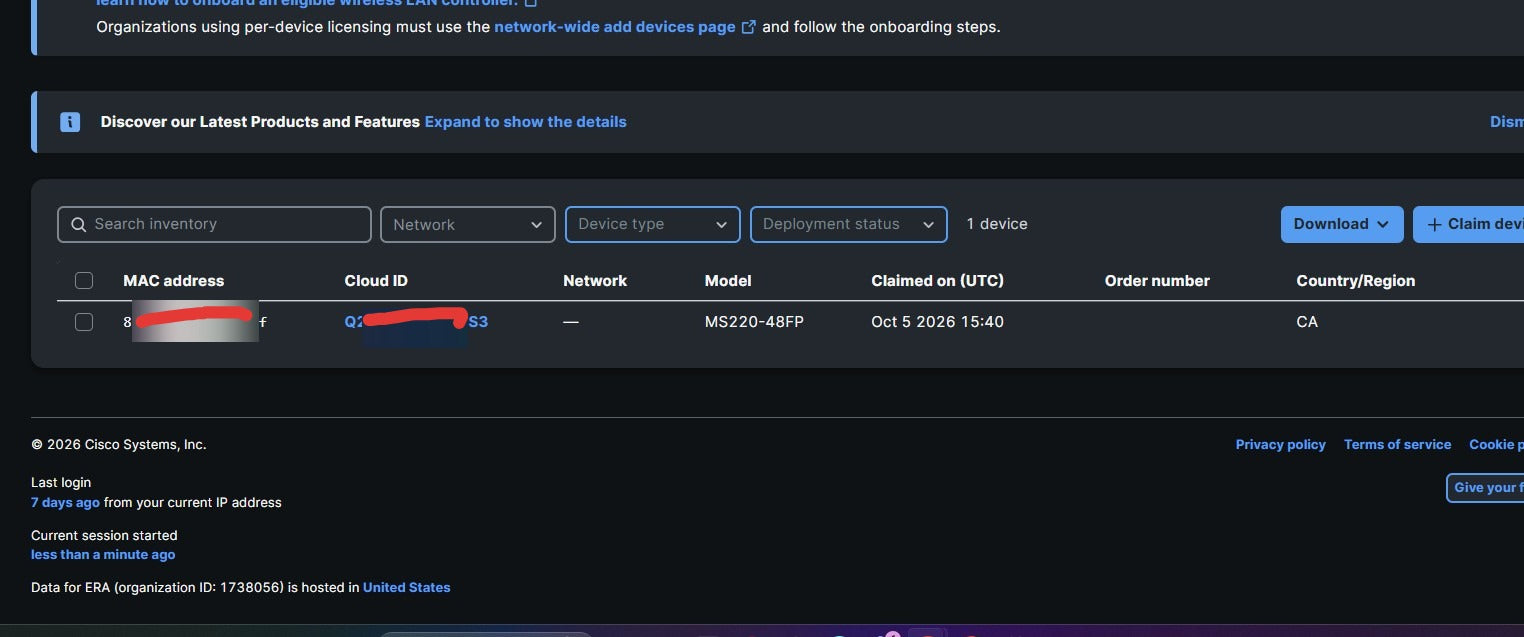The width and height of the screenshot is (1524, 637).
Task: Sort by the Cloud ID column header
Action: click(x=376, y=281)
